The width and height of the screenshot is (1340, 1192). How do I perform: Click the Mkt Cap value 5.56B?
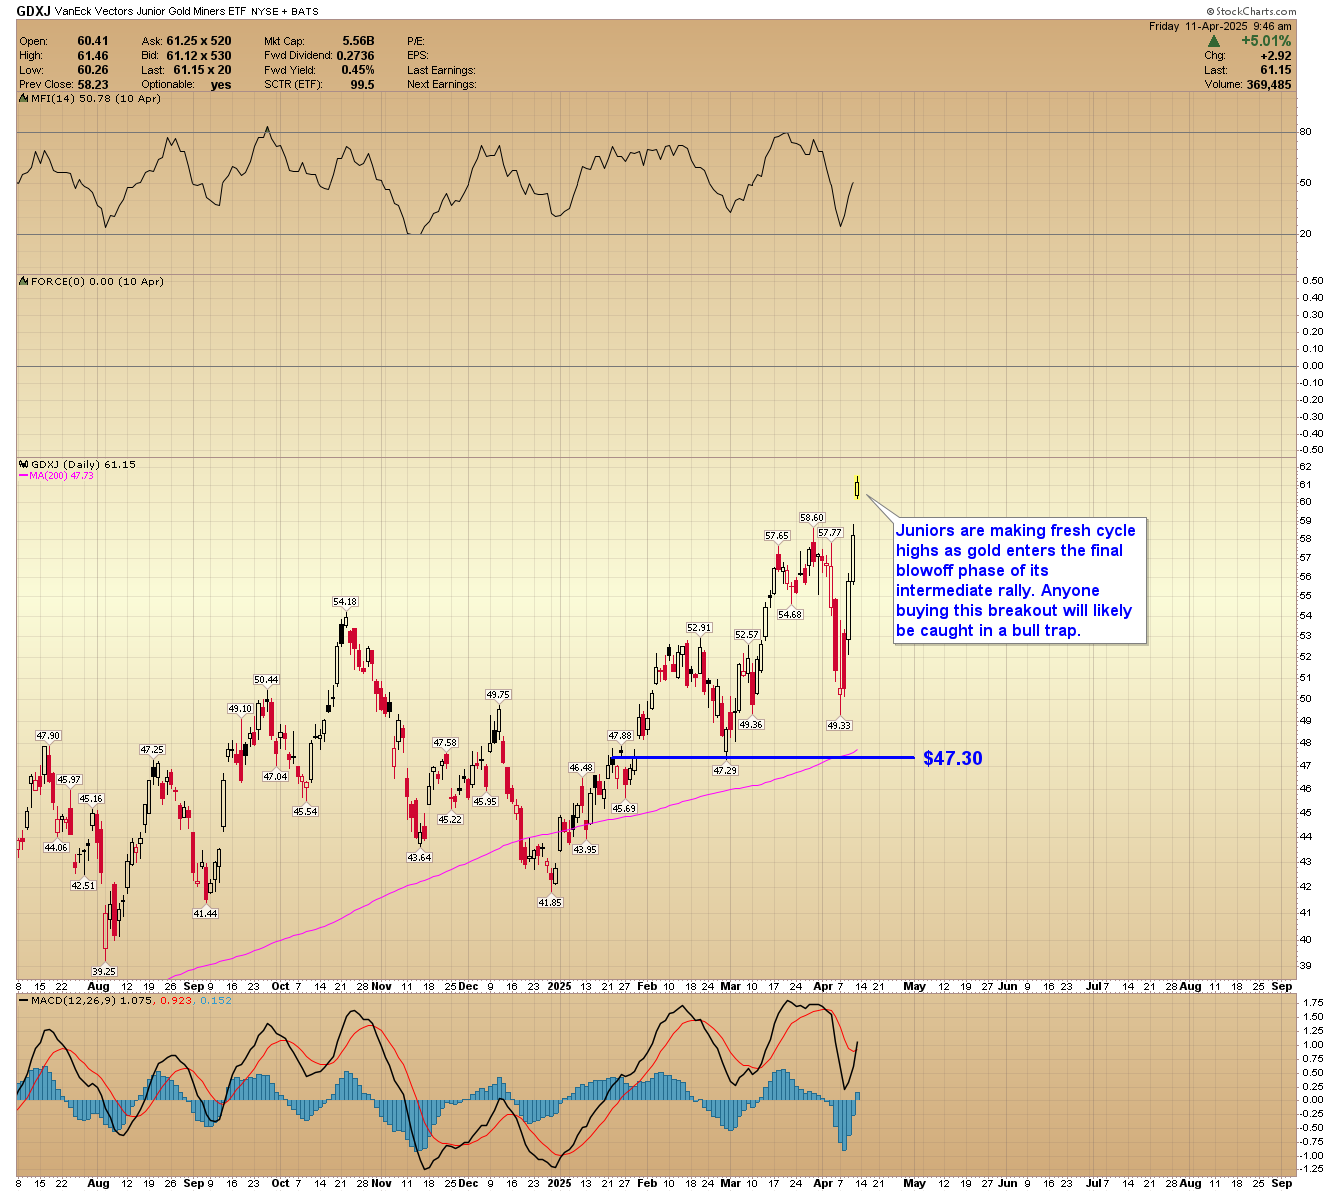point(358,42)
